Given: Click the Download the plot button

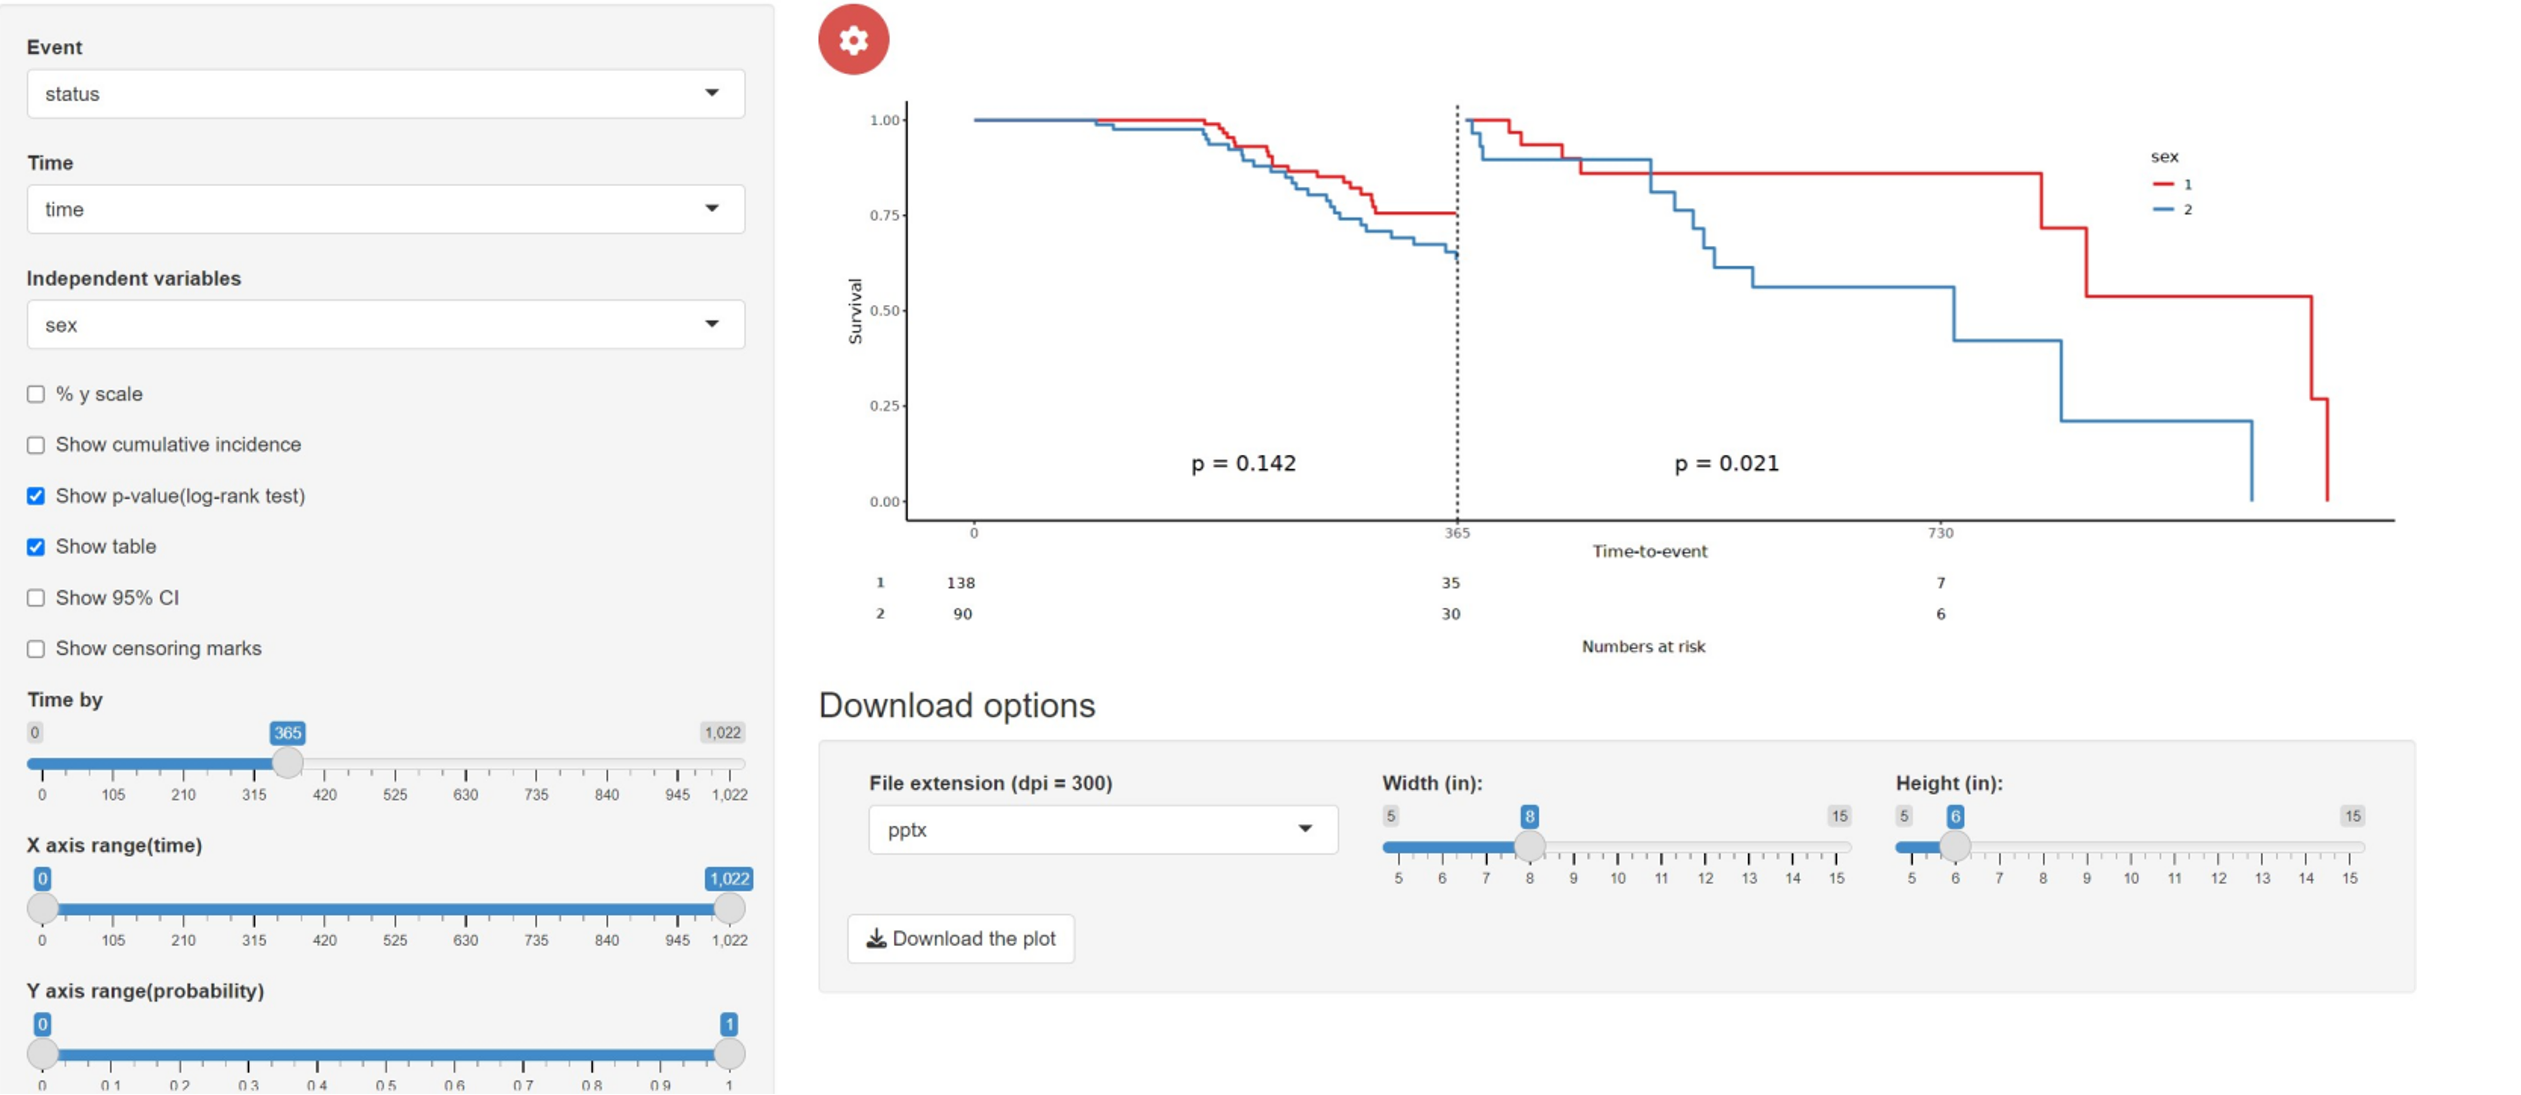Looking at the screenshot, I should (x=960, y=938).
